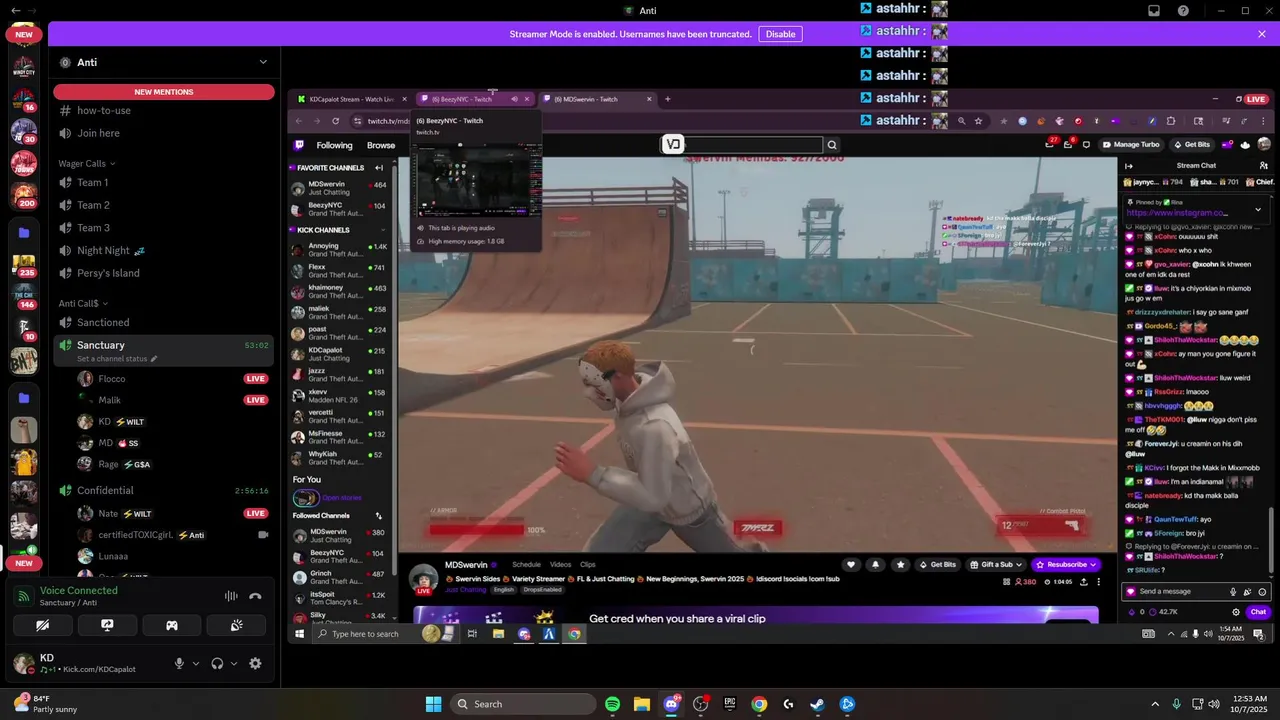Click Twitch search magnifier in the stream
The height and width of the screenshot is (720, 1280).
pos(831,145)
